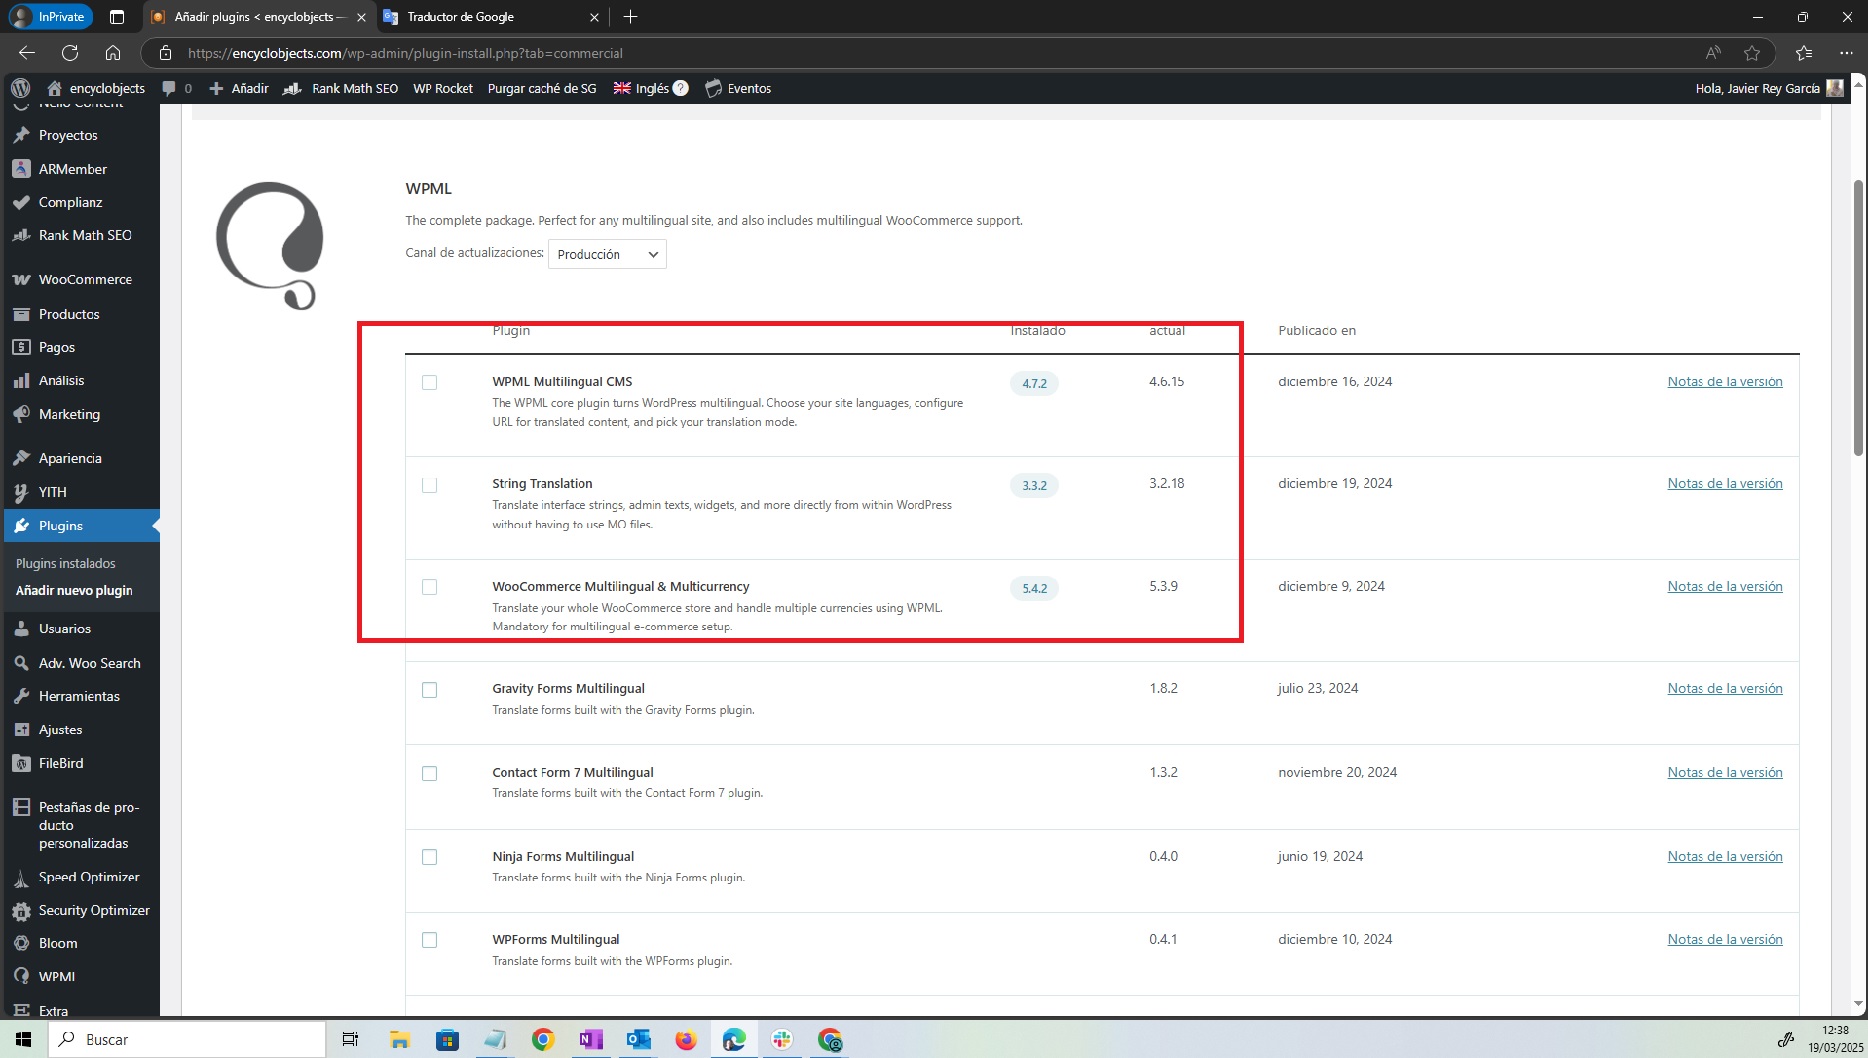Open the comments bubble icon
The height and width of the screenshot is (1058, 1868).
[x=169, y=88]
